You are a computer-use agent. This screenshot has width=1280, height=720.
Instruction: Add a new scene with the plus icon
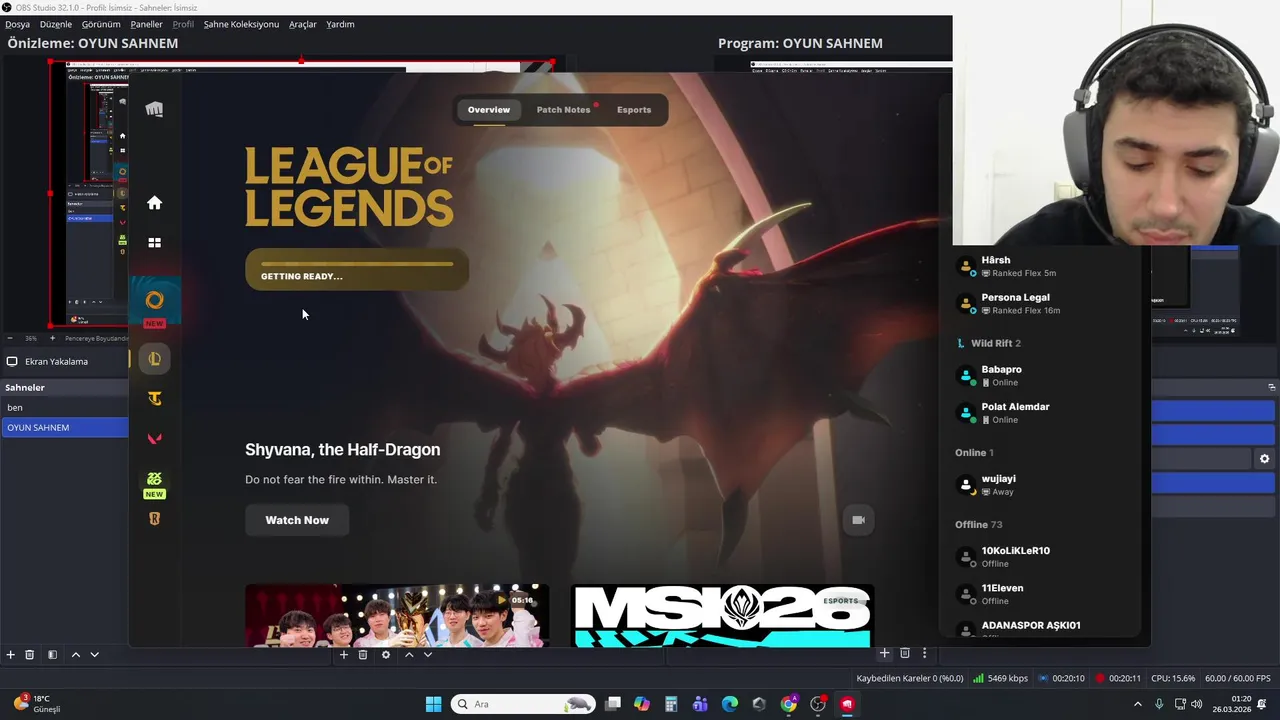(x=10, y=654)
